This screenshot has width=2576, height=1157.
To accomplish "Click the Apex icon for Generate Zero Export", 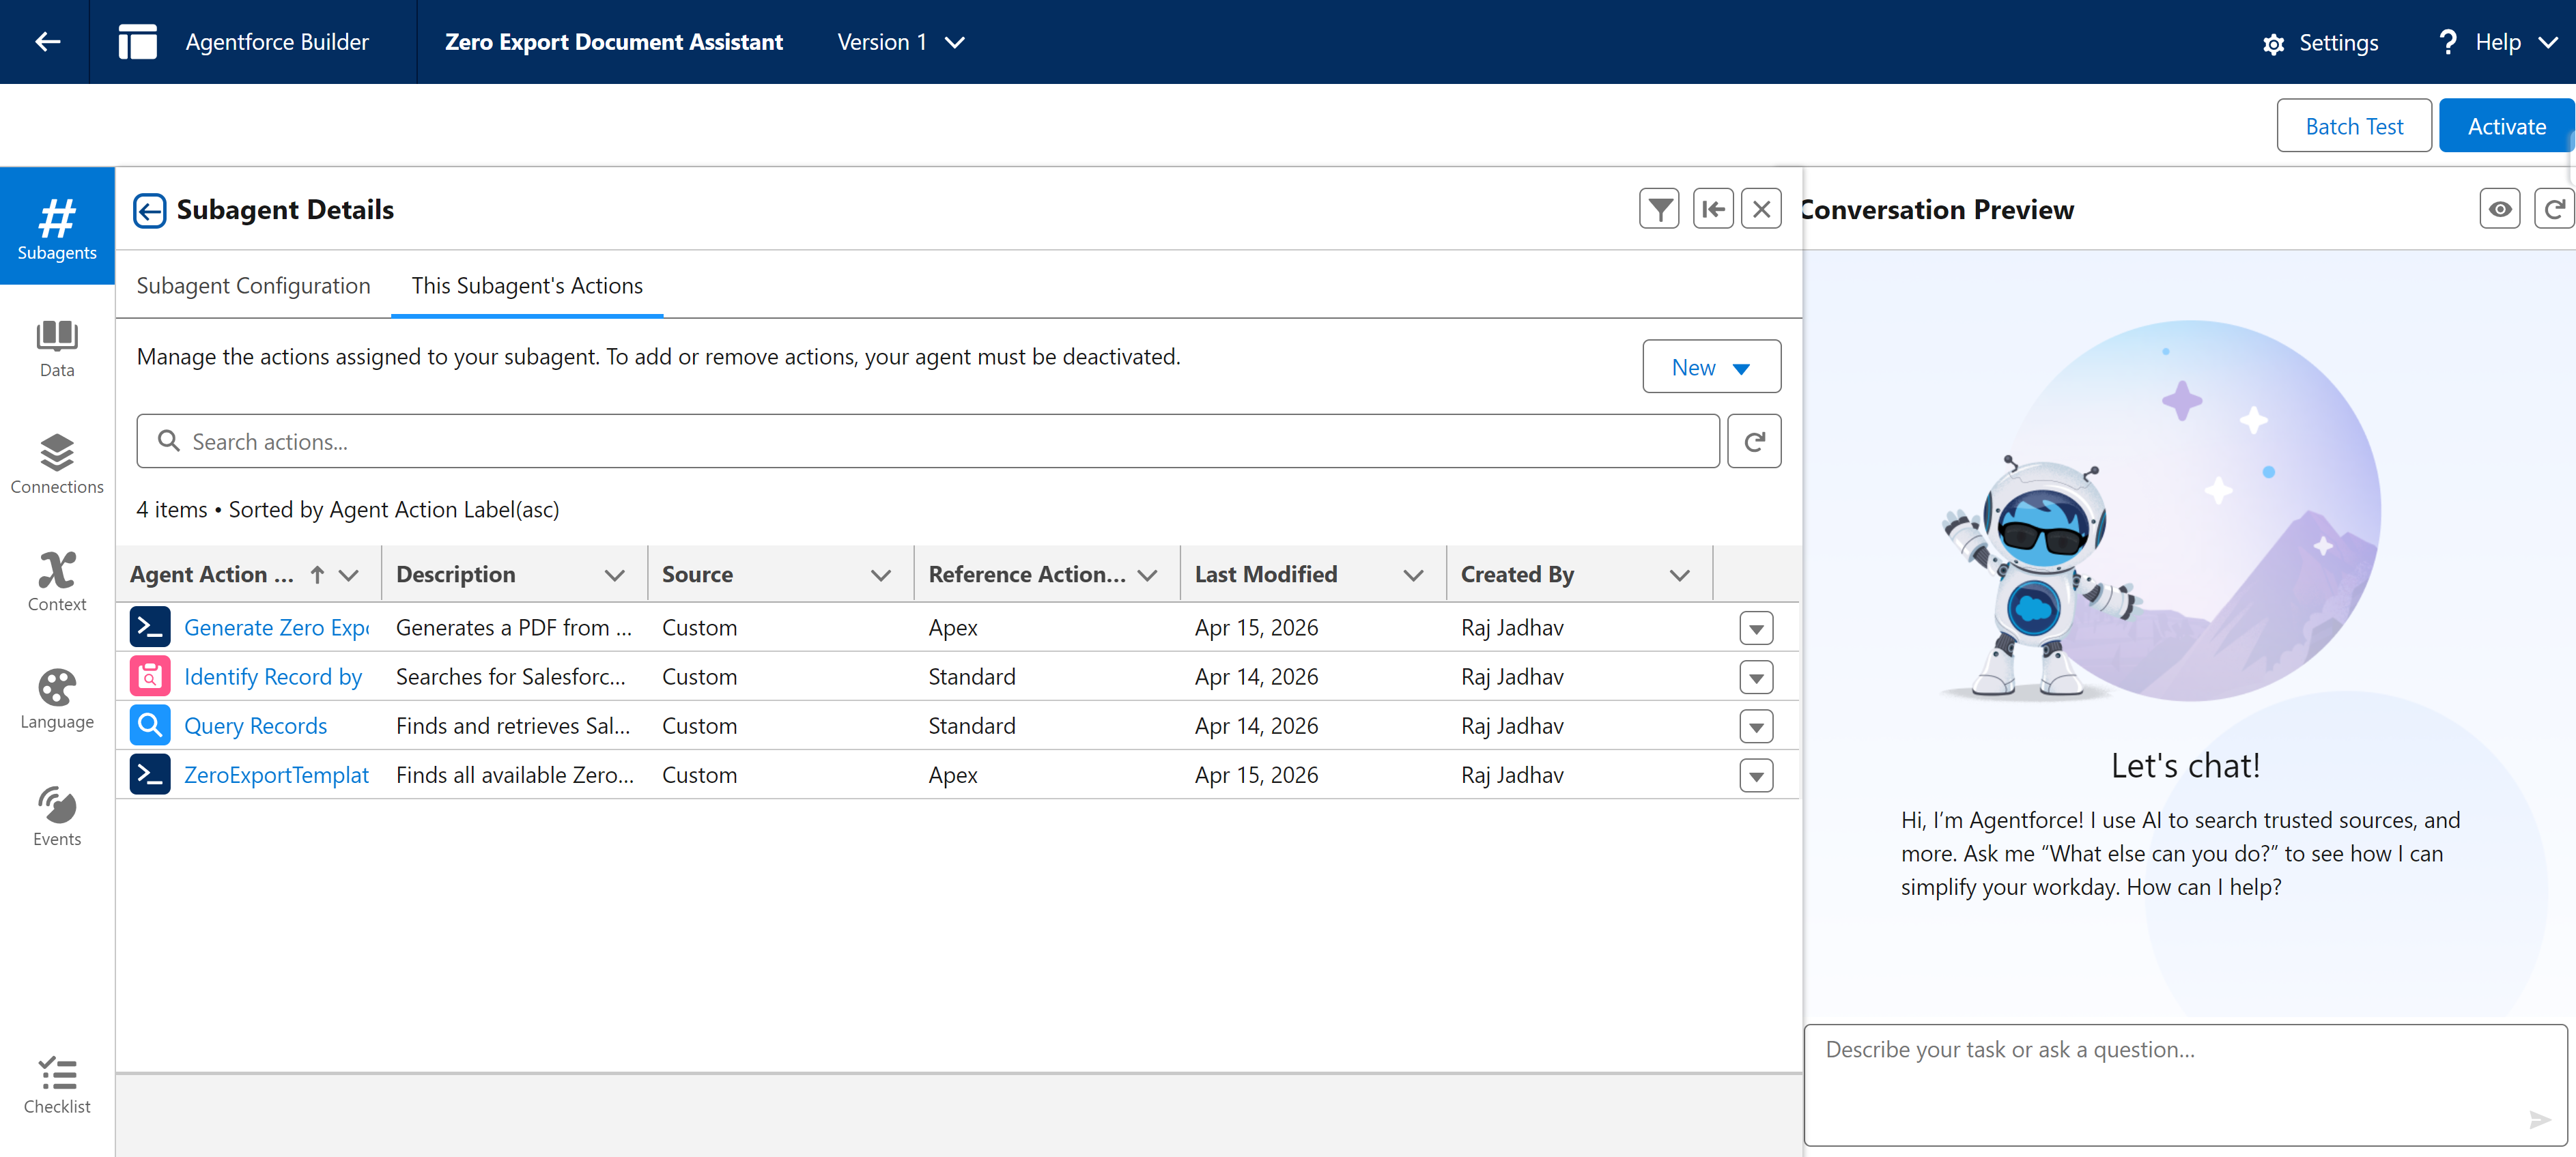I will [150, 627].
